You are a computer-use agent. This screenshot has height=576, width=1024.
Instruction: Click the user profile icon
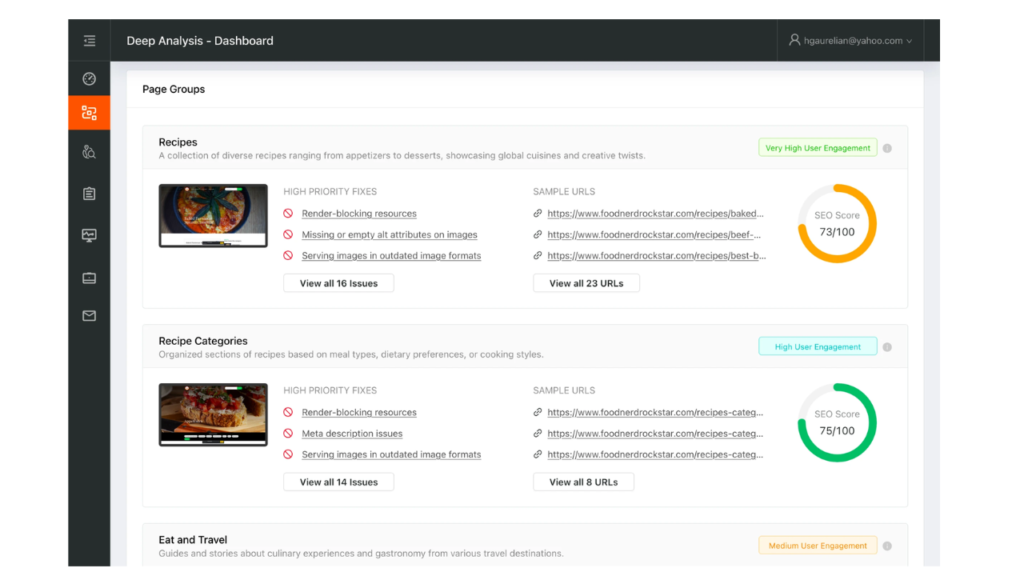(794, 40)
